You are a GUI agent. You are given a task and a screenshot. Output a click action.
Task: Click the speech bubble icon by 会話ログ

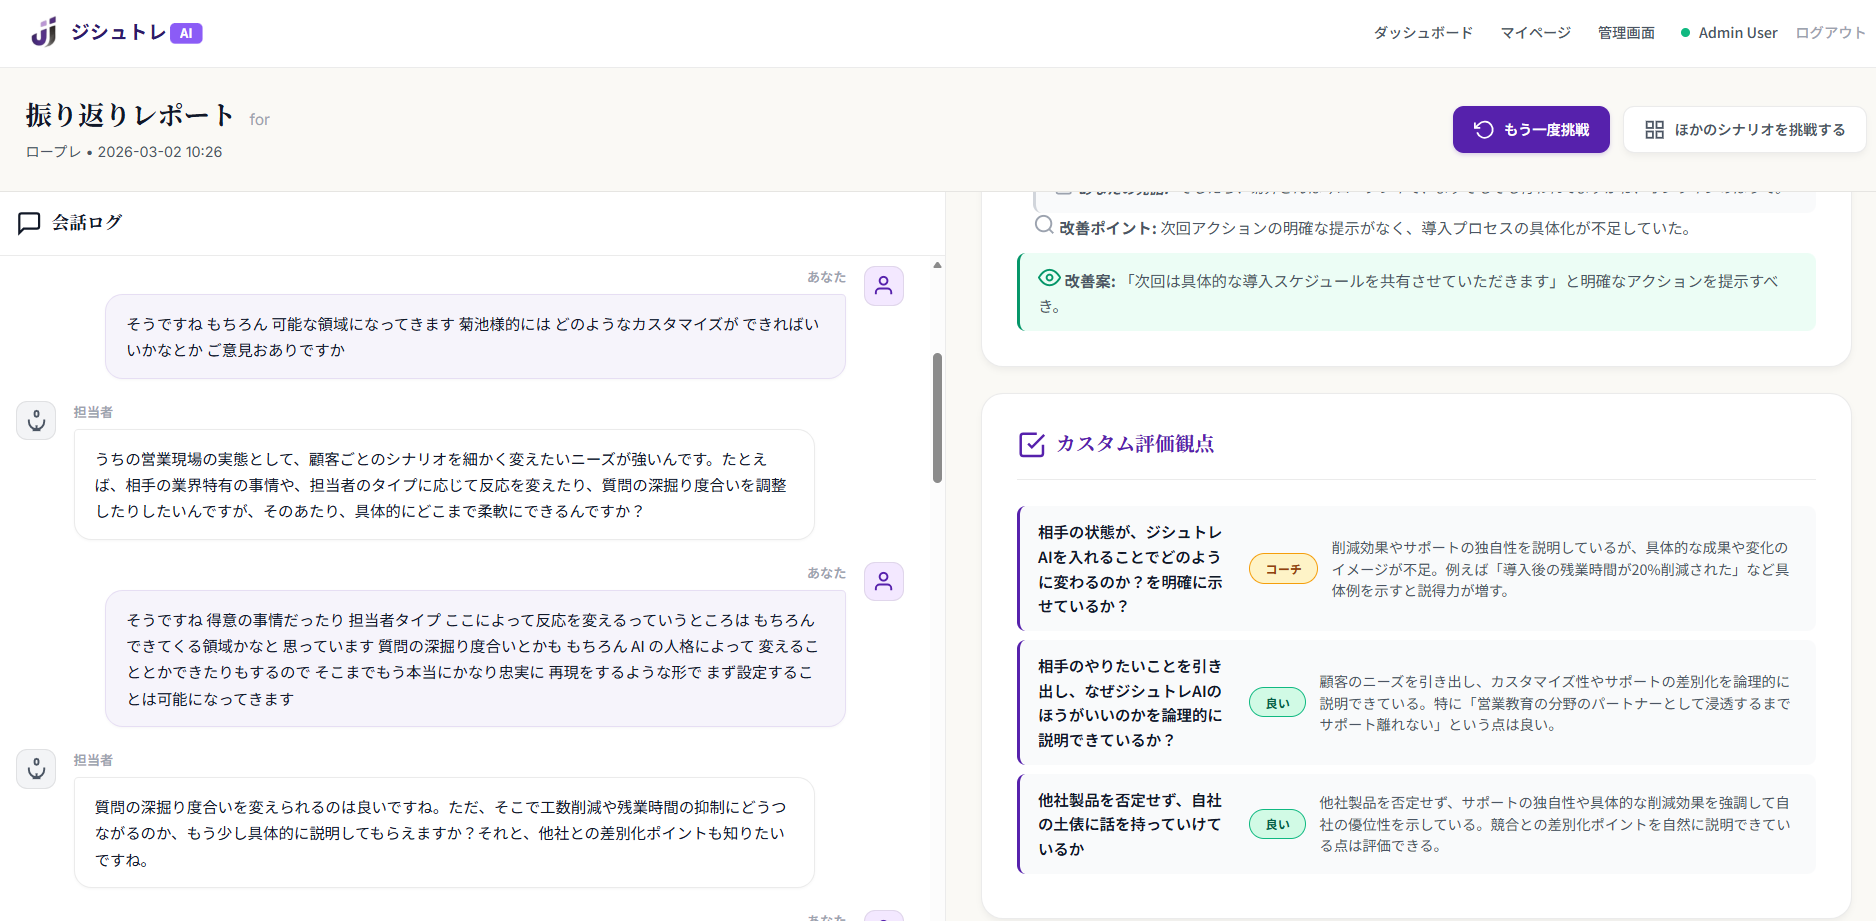[29, 222]
